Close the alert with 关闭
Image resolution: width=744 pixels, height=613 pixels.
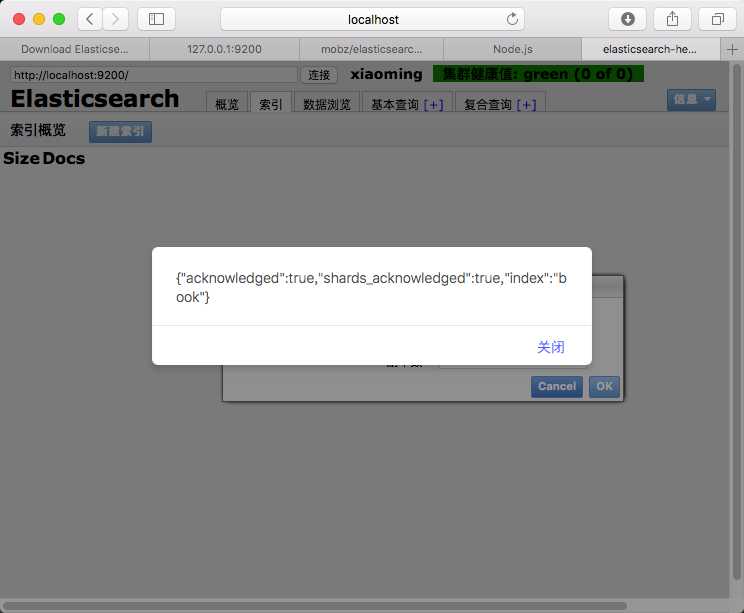click(x=550, y=347)
